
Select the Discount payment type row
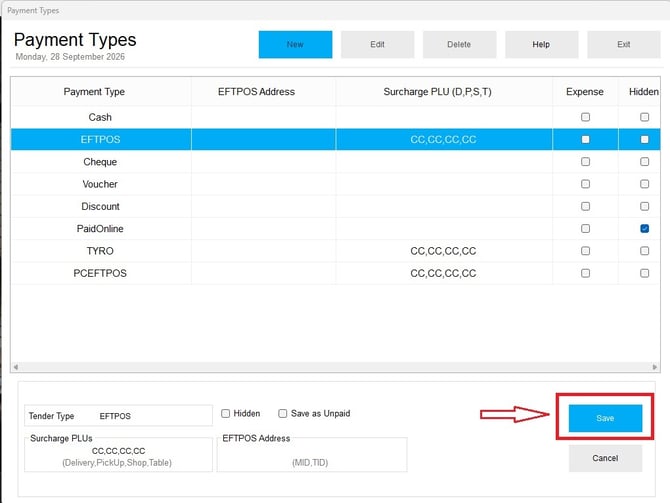[x=335, y=206]
